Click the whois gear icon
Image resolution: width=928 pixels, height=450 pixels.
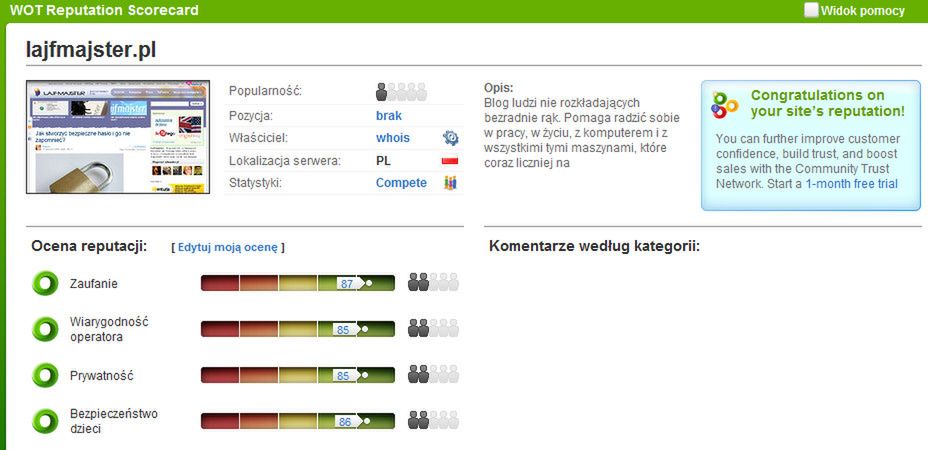pos(450,138)
